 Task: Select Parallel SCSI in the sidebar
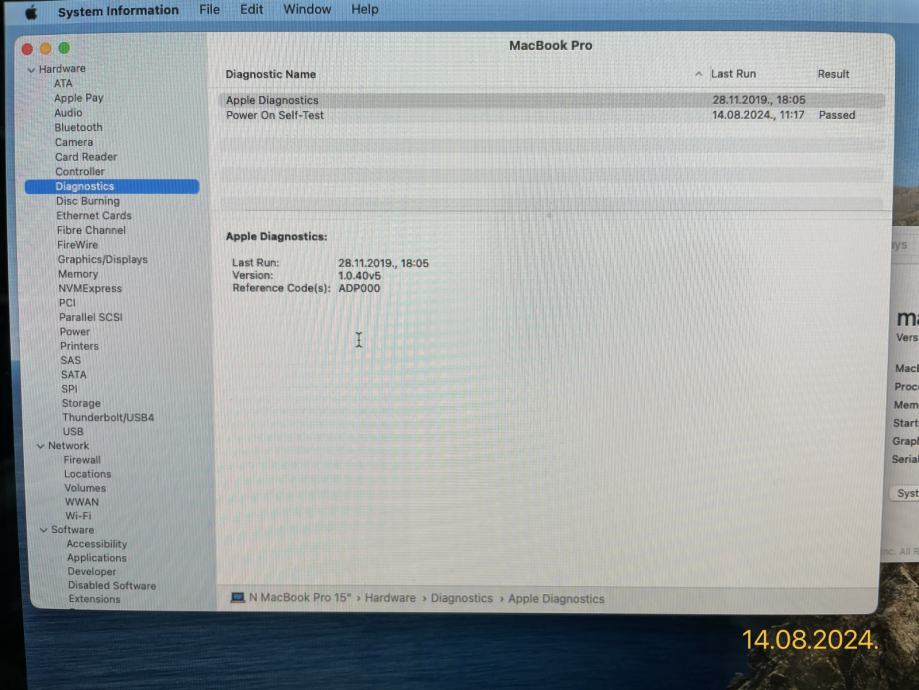click(x=91, y=317)
